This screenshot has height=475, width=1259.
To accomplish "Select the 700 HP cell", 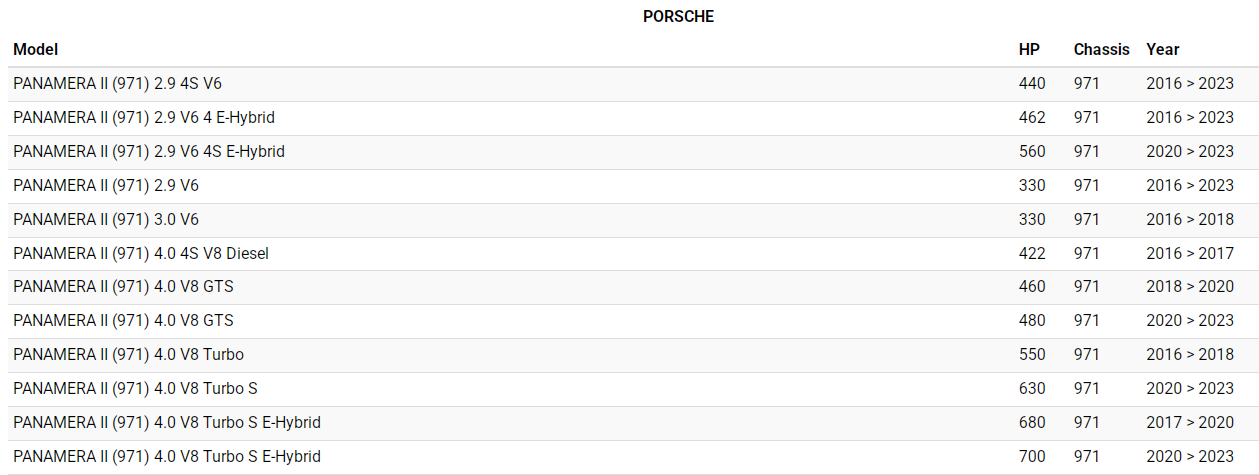I will point(1032,457).
